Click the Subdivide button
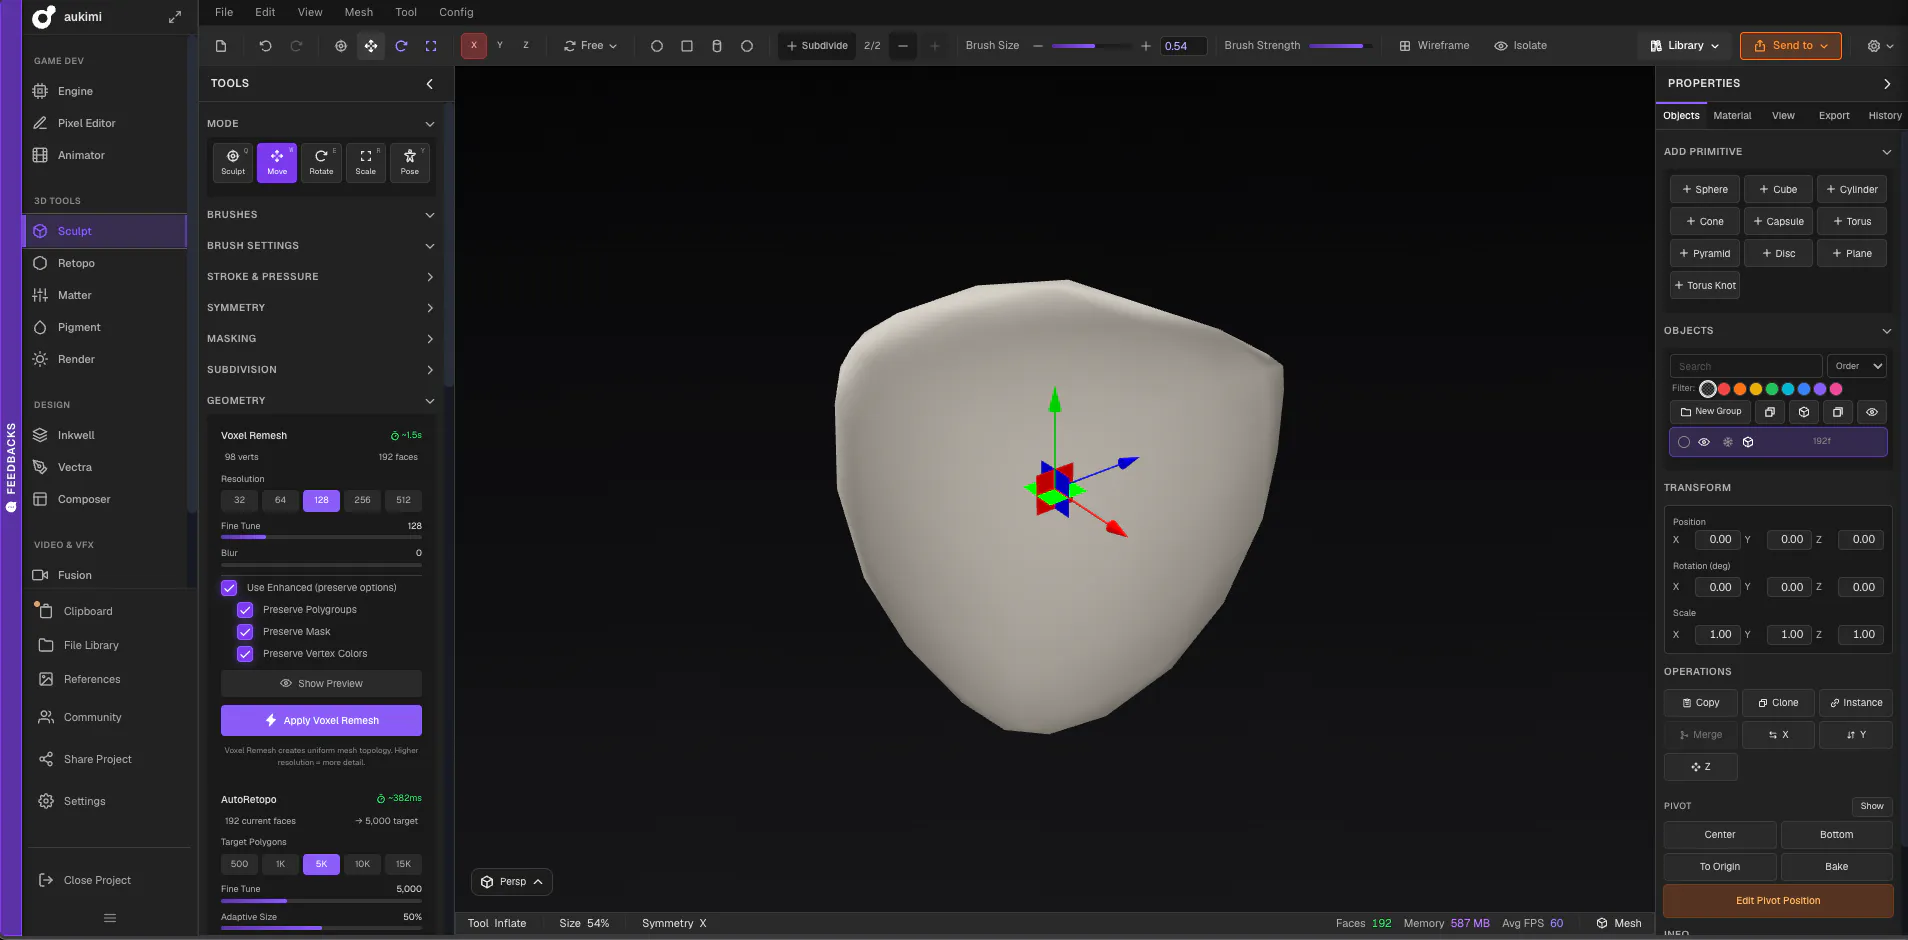This screenshot has height=940, width=1908. pyautogui.click(x=817, y=46)
